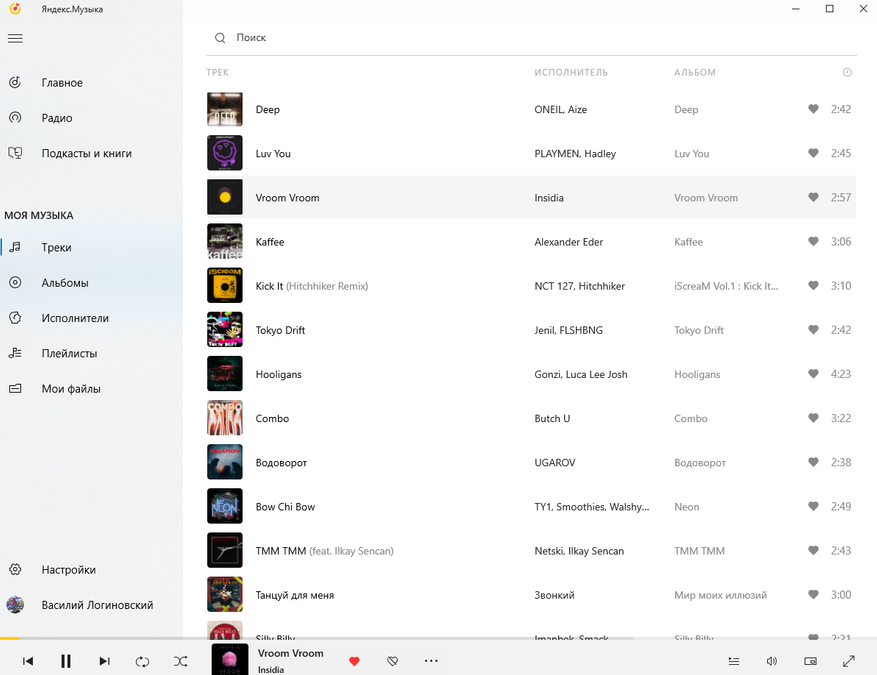
Task: Expand player to full screen
Action: (848, 662)
